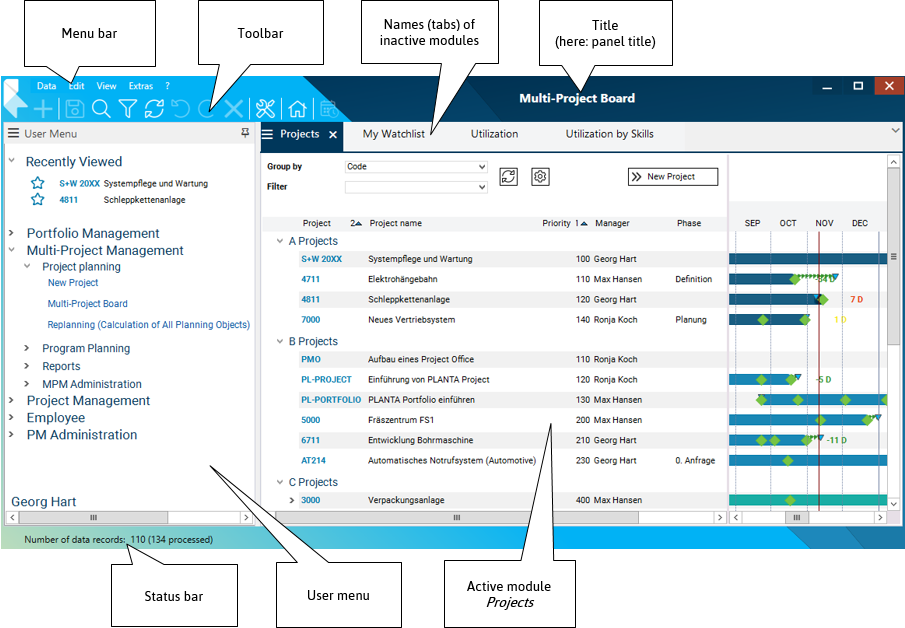Click the refresh icon next to Group by
The width and height of the screenshot is (905, 628).
pos(509,177)
